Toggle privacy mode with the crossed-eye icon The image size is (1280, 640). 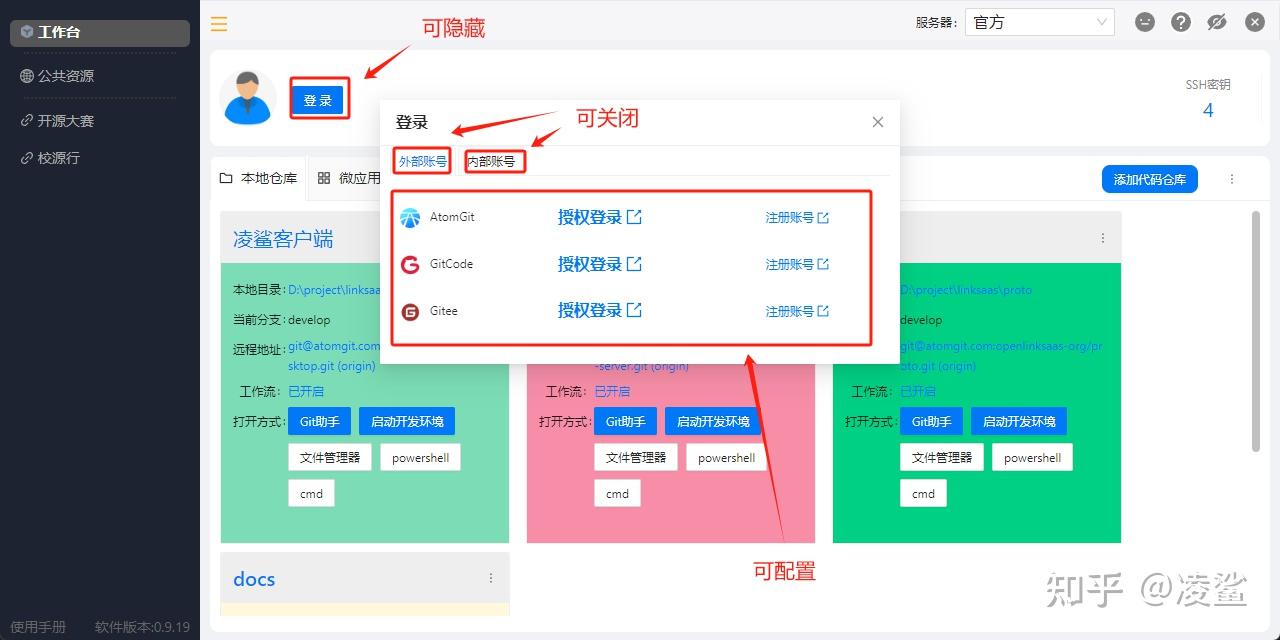coord(1216,21)
